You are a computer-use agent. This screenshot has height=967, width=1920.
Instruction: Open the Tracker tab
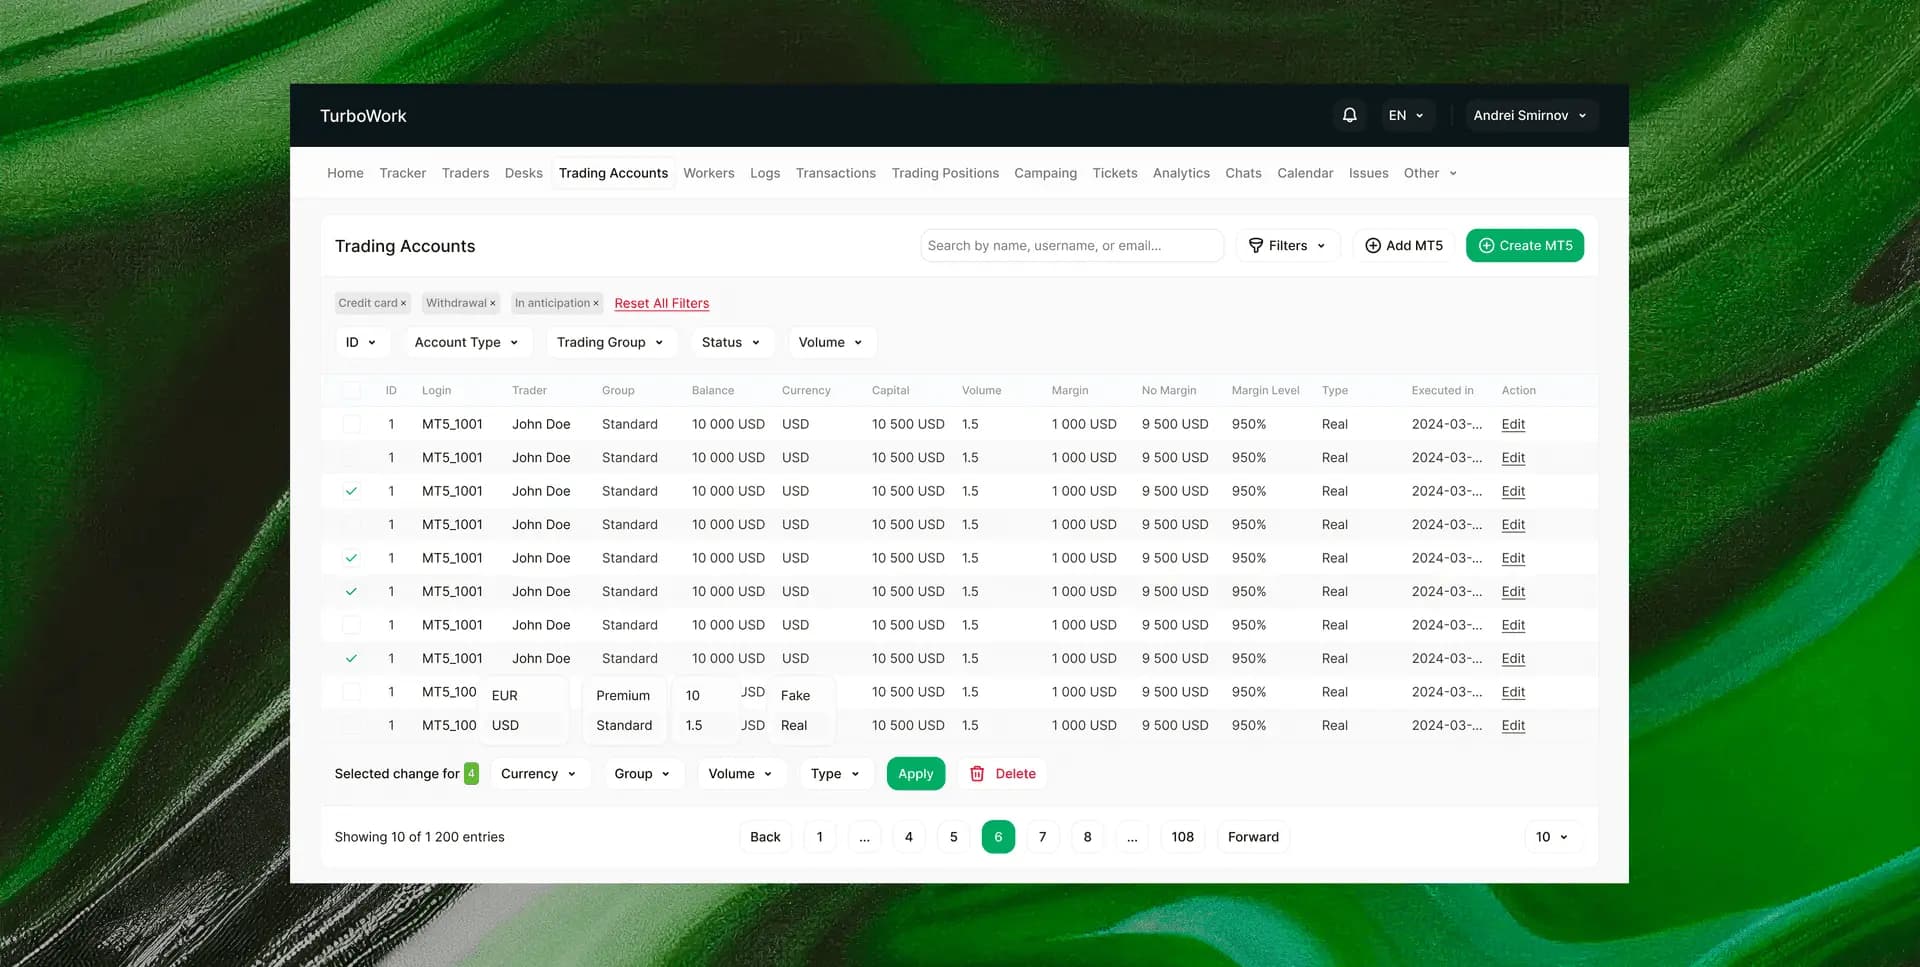(403, 173)
